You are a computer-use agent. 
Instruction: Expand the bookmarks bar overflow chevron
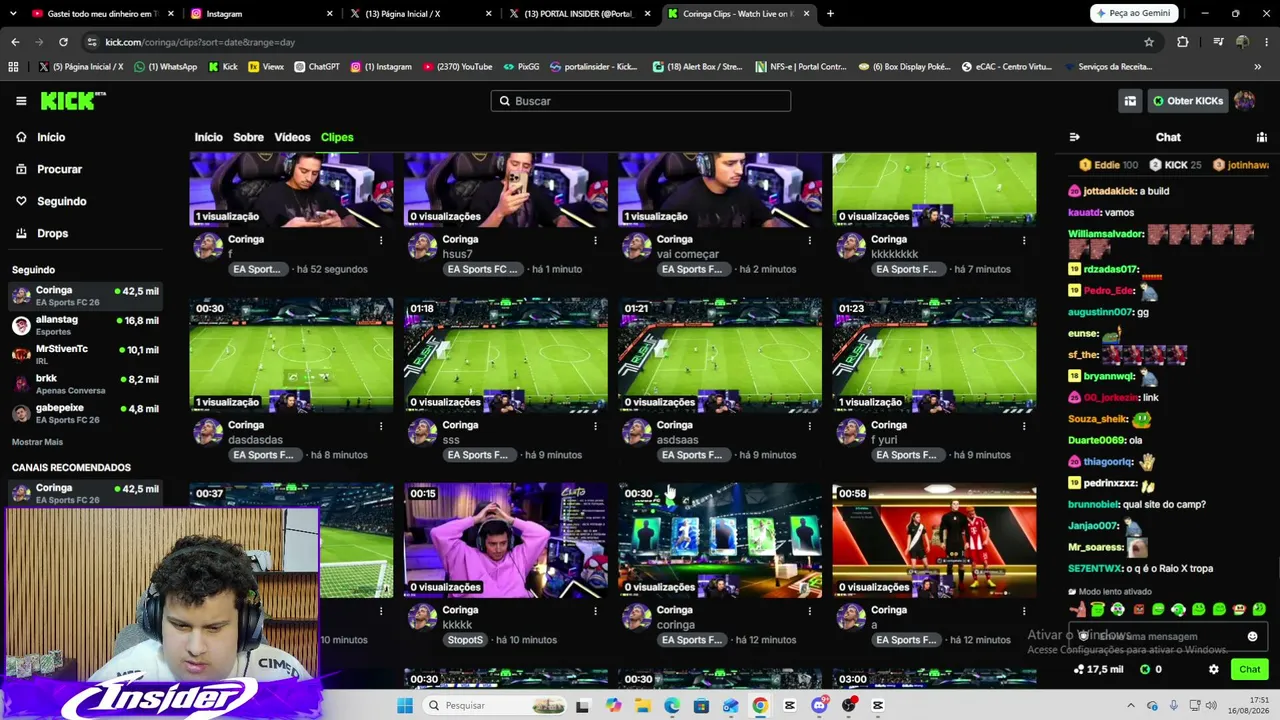pos(1257,67)
